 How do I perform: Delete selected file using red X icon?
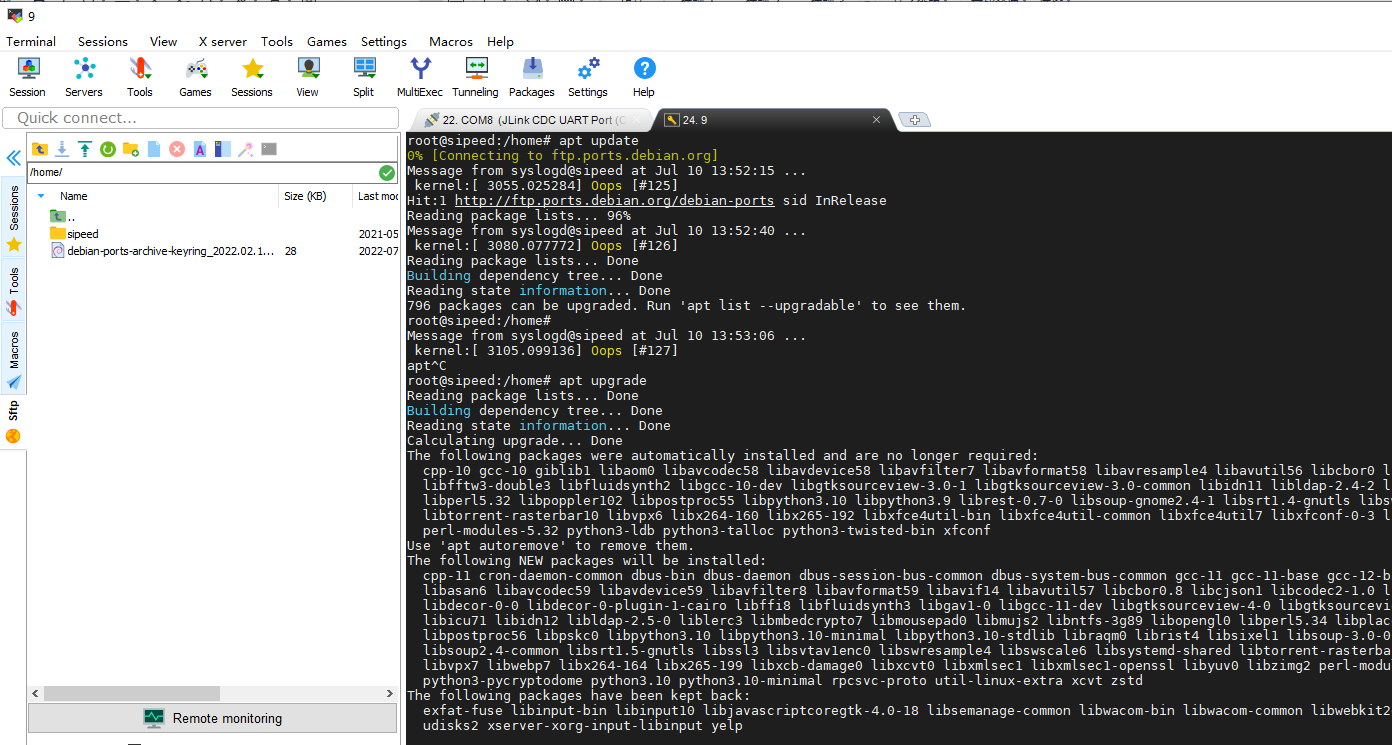(177, 149)
